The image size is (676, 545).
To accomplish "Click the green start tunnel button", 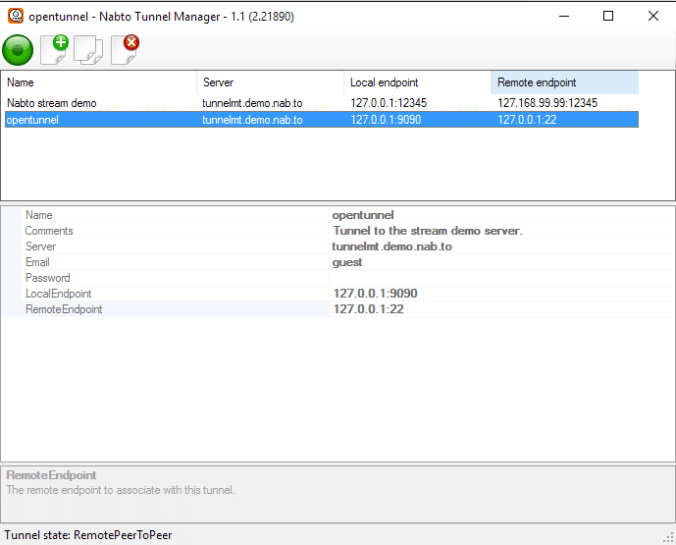I will pyautogui.click(x=18, y=50).
